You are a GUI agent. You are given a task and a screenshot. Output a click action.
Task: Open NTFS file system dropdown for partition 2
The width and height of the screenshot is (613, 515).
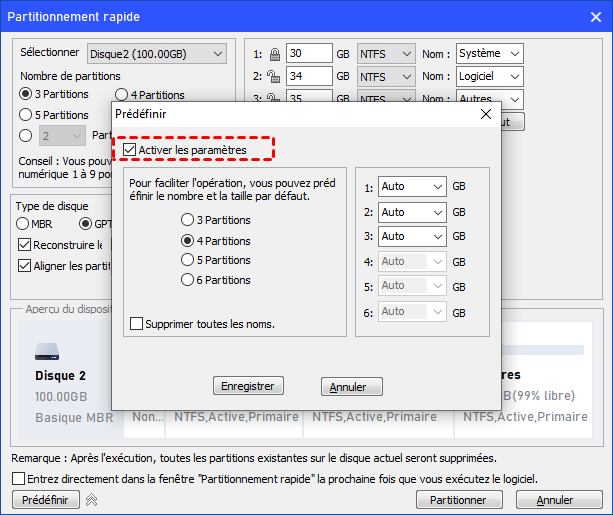pos(386,77)
